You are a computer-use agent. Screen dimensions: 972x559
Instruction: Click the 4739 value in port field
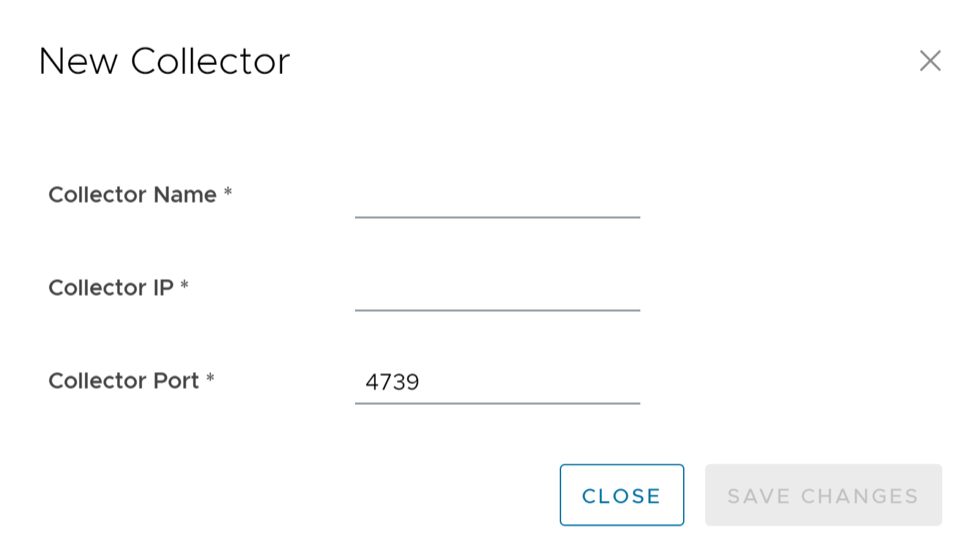tap(392, 382)
